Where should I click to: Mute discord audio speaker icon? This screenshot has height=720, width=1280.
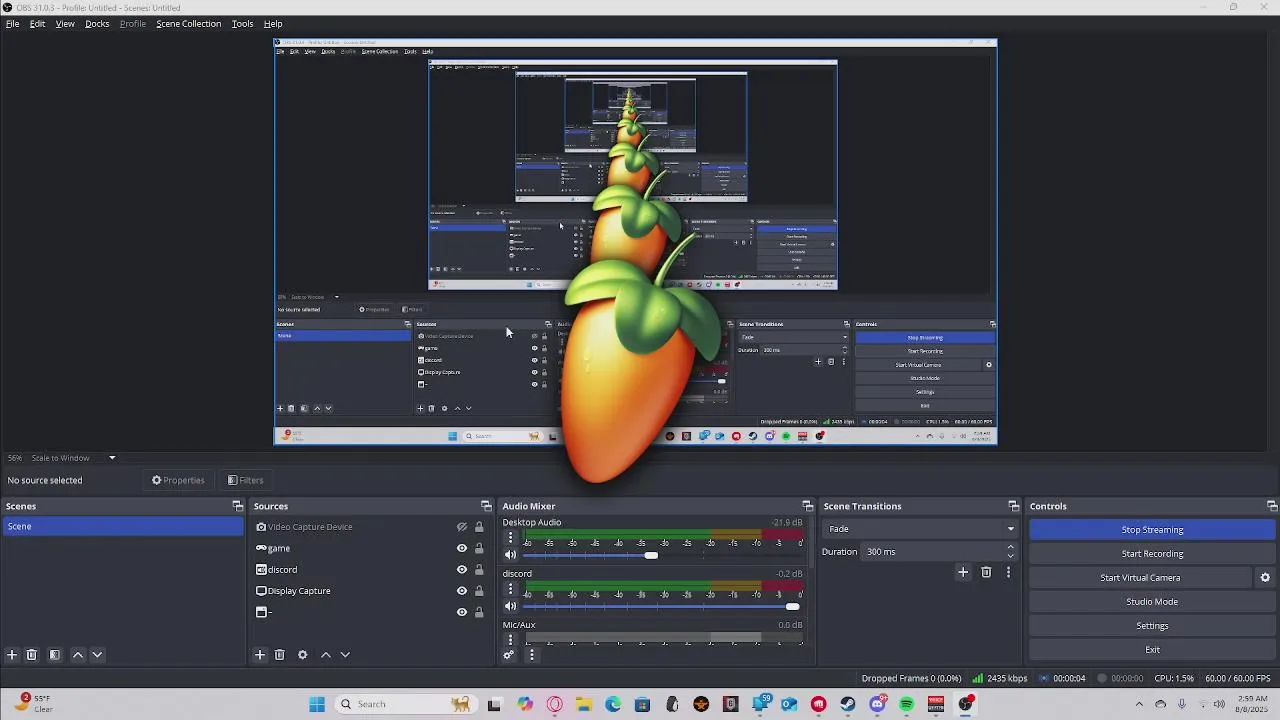510,606
